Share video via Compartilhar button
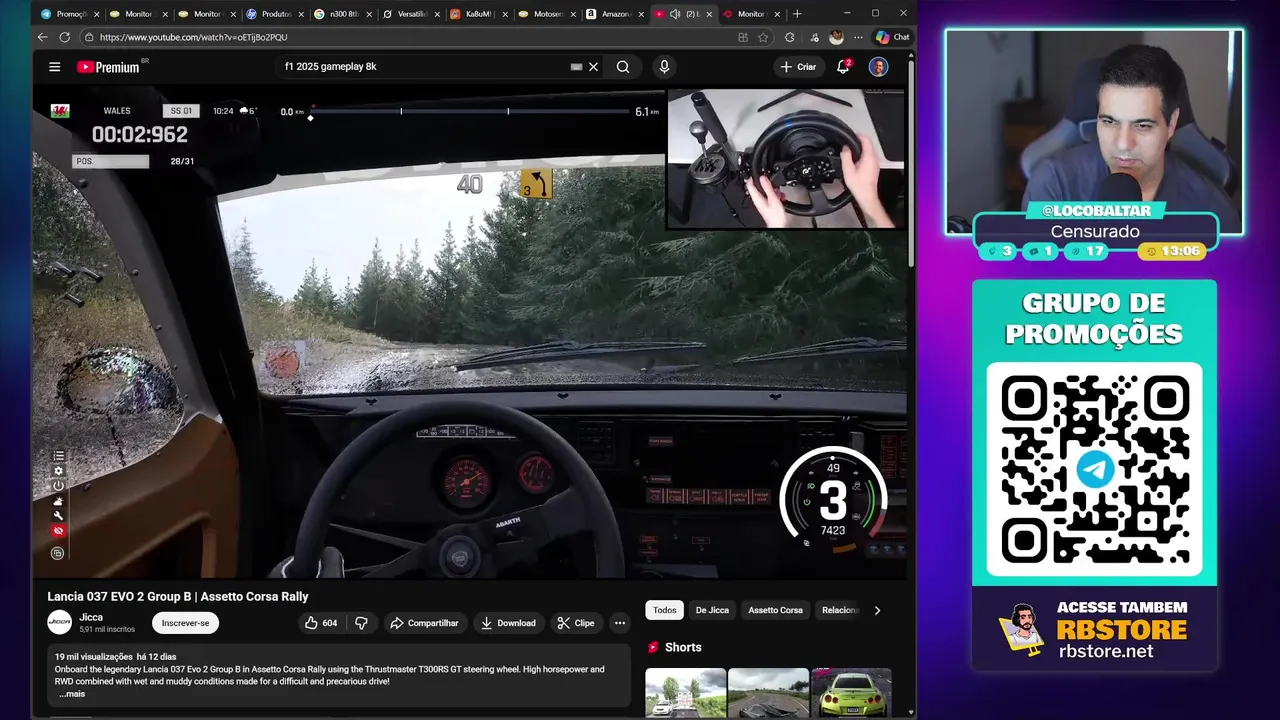Viewport: 1280px width, 720px height. (x=424, y=623)
